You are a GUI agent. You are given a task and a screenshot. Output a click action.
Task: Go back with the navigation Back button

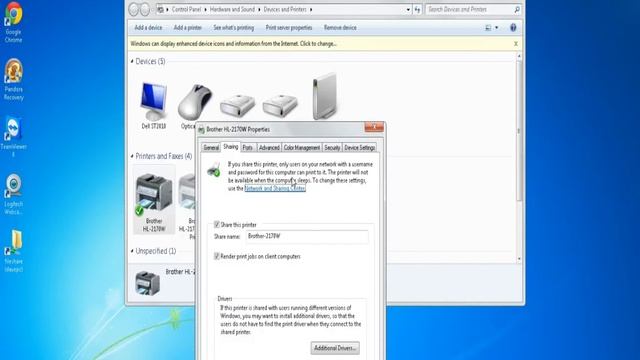134,9
